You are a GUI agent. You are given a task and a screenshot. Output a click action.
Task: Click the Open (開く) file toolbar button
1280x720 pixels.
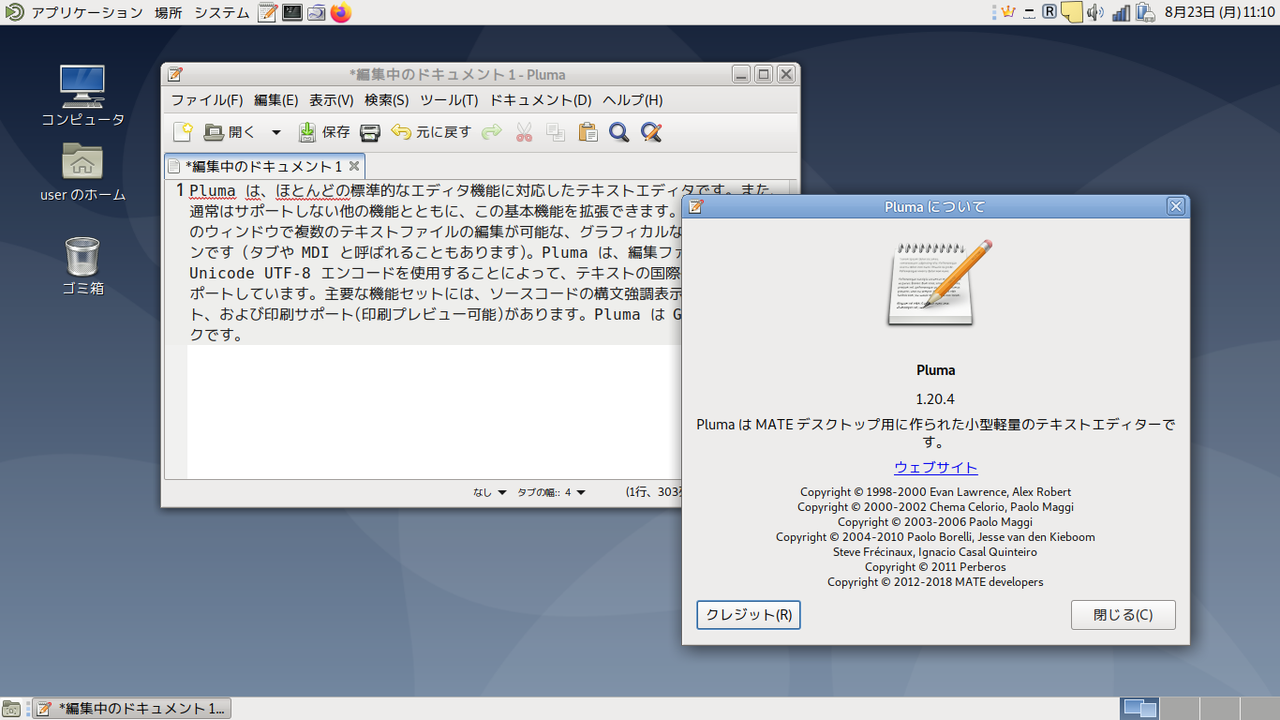tap(230, 132)
